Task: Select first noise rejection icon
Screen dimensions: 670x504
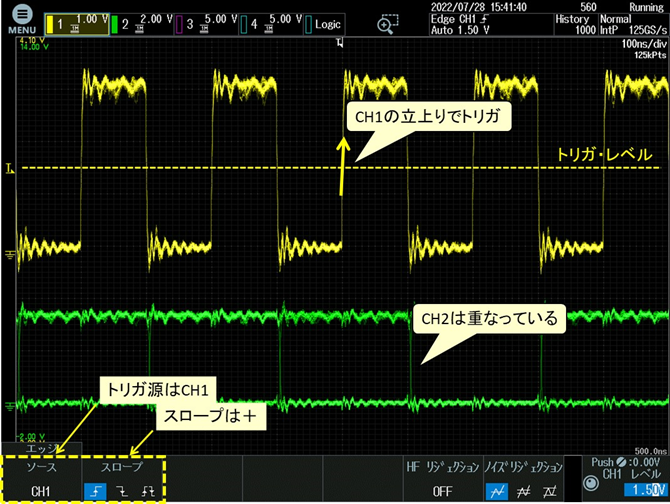Action: [x=497, y=492]
